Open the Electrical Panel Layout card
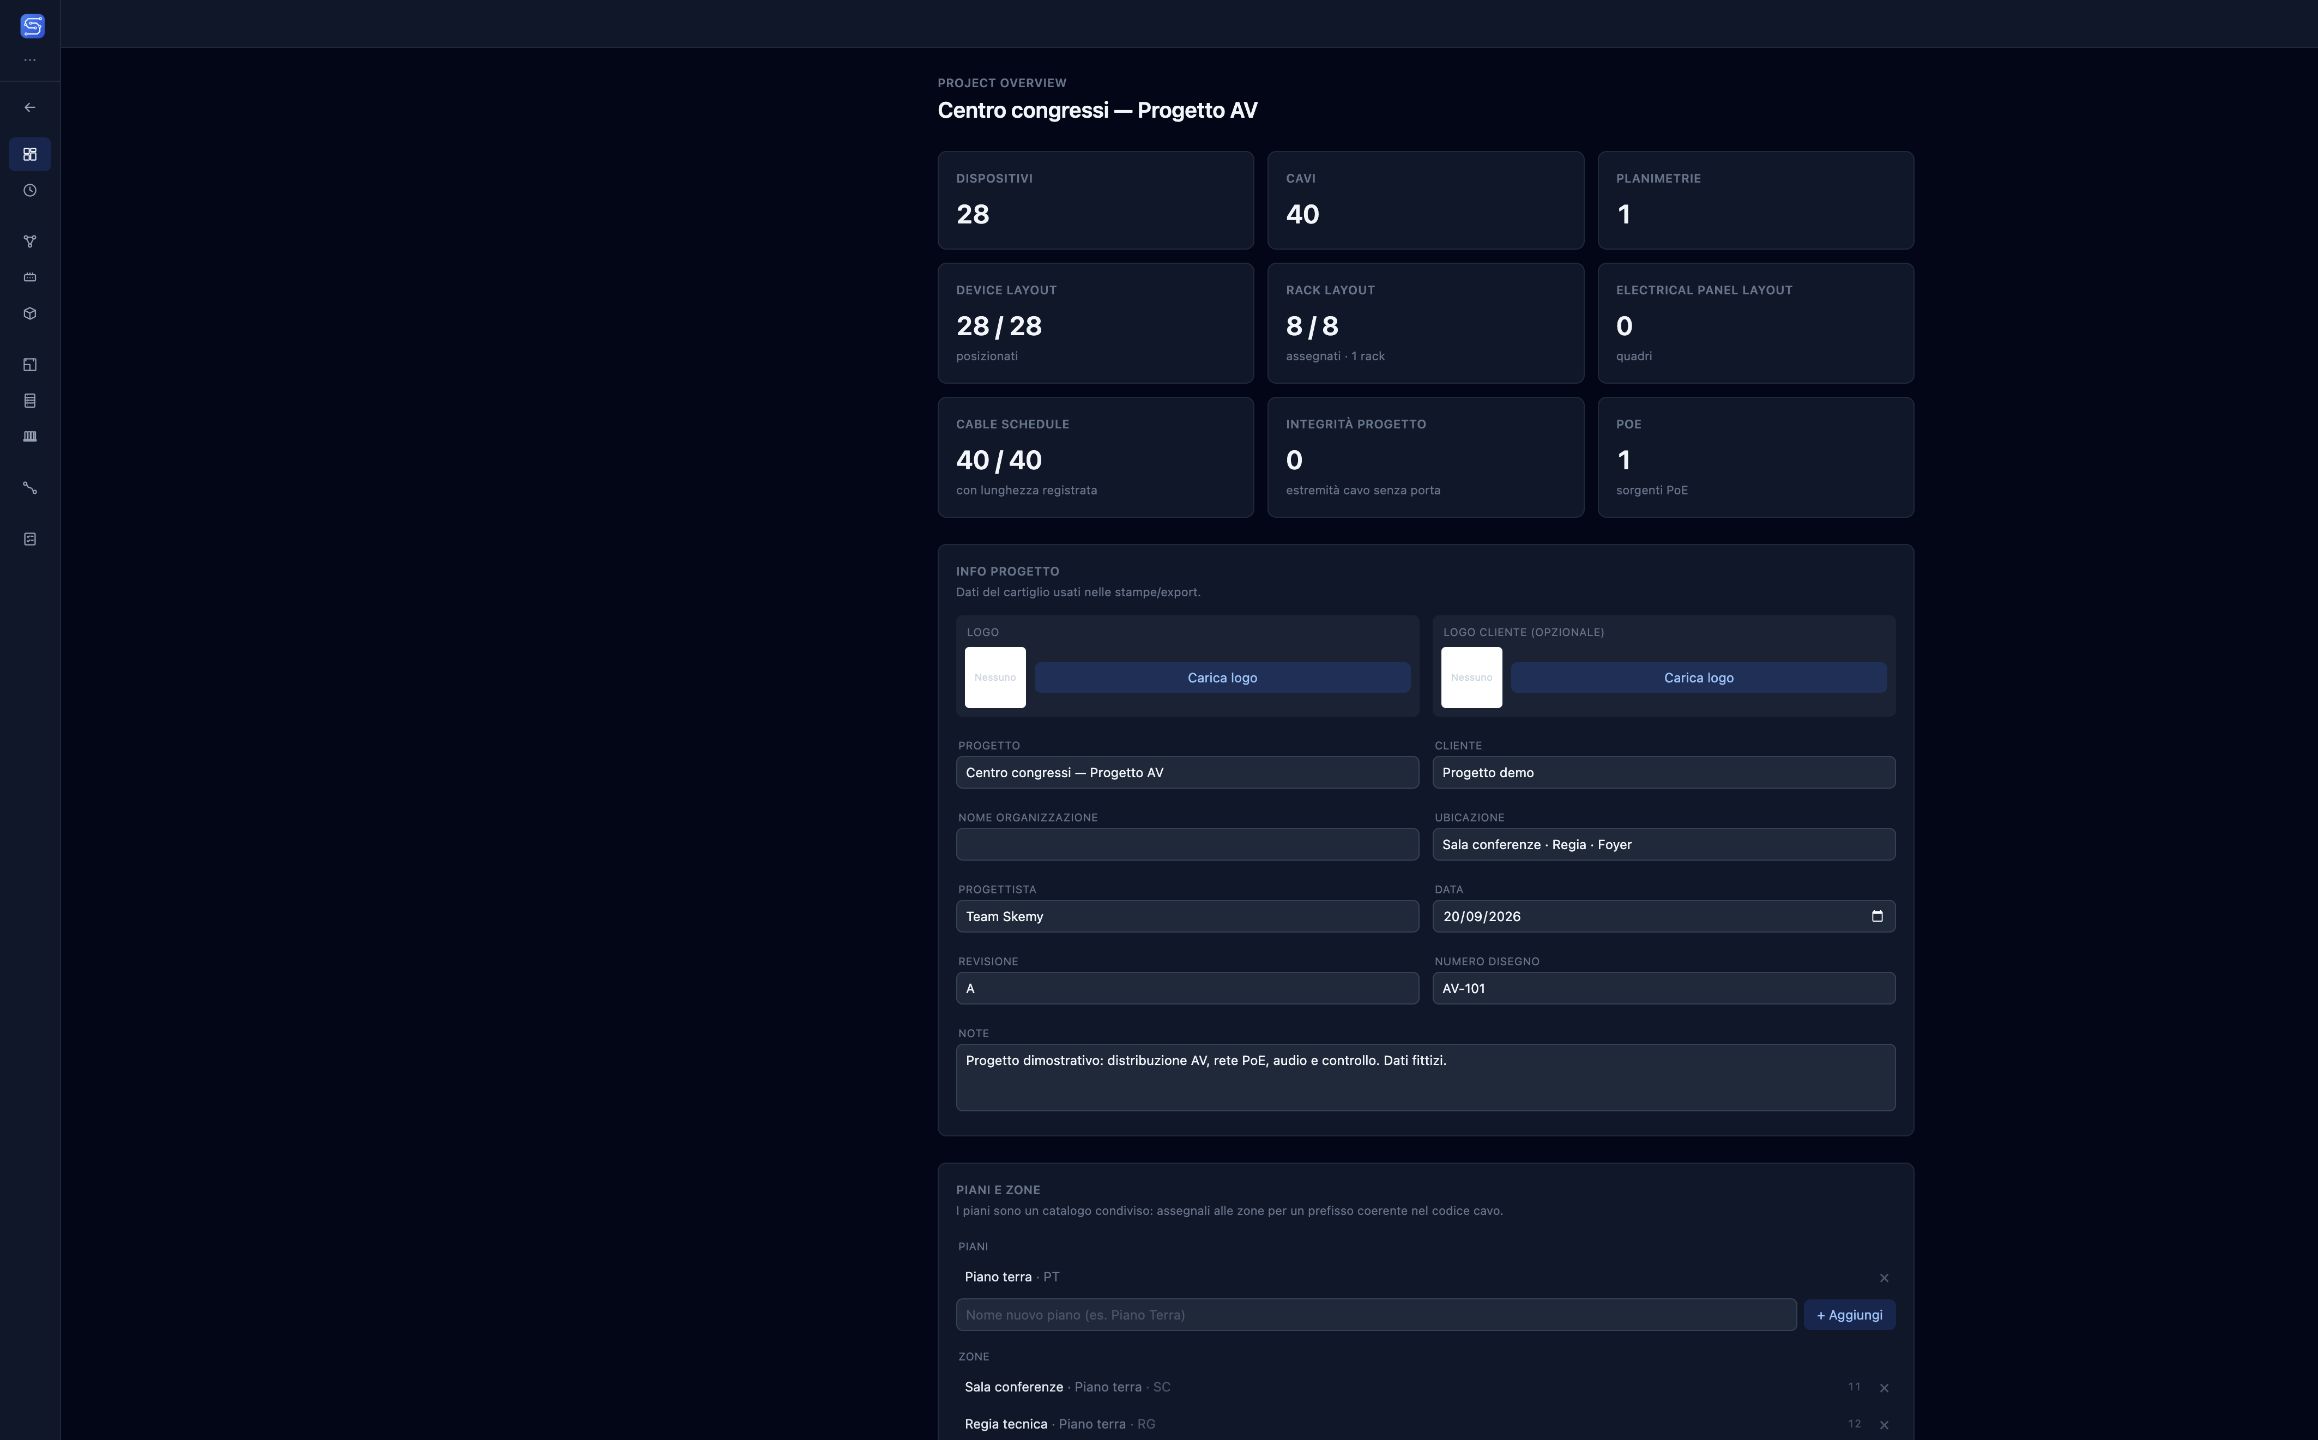Image resolution: width=2318 pixels, height=1440 pixels. pyautogui.click(x=1755, y=323)
